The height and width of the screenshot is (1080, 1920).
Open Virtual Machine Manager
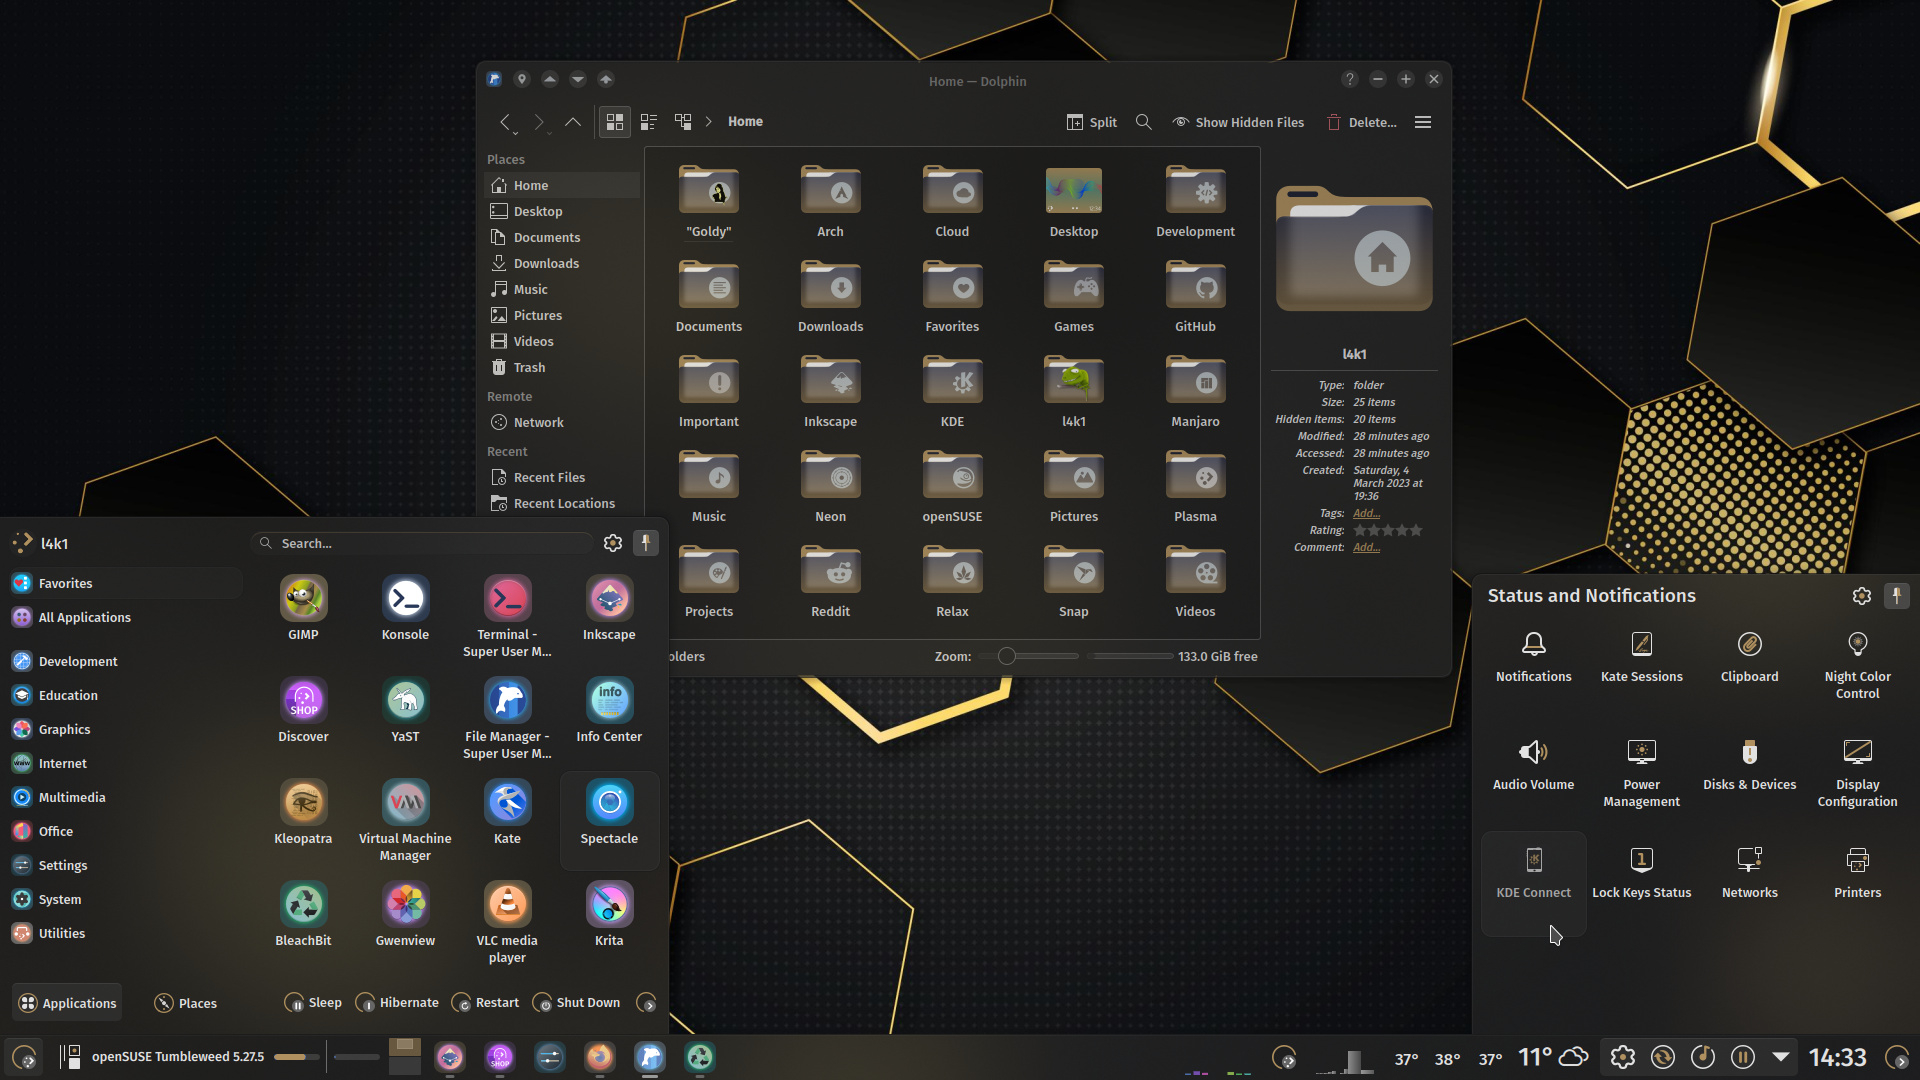[x=405, y=820]
